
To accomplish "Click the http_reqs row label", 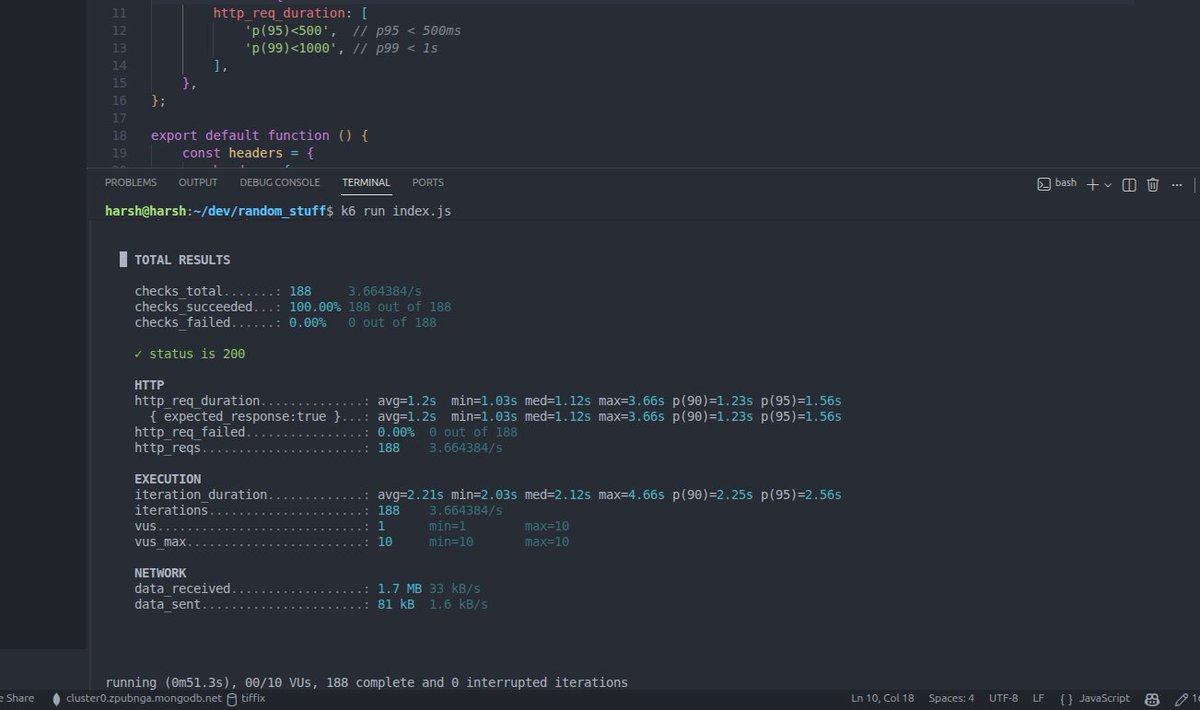I will tap(168, 448).
